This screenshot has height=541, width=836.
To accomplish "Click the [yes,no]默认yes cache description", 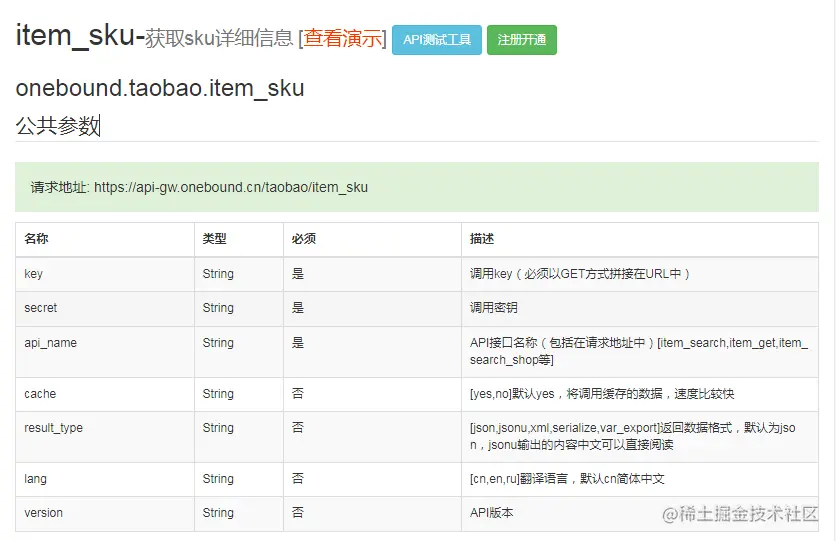I will (x=602, y=394).
